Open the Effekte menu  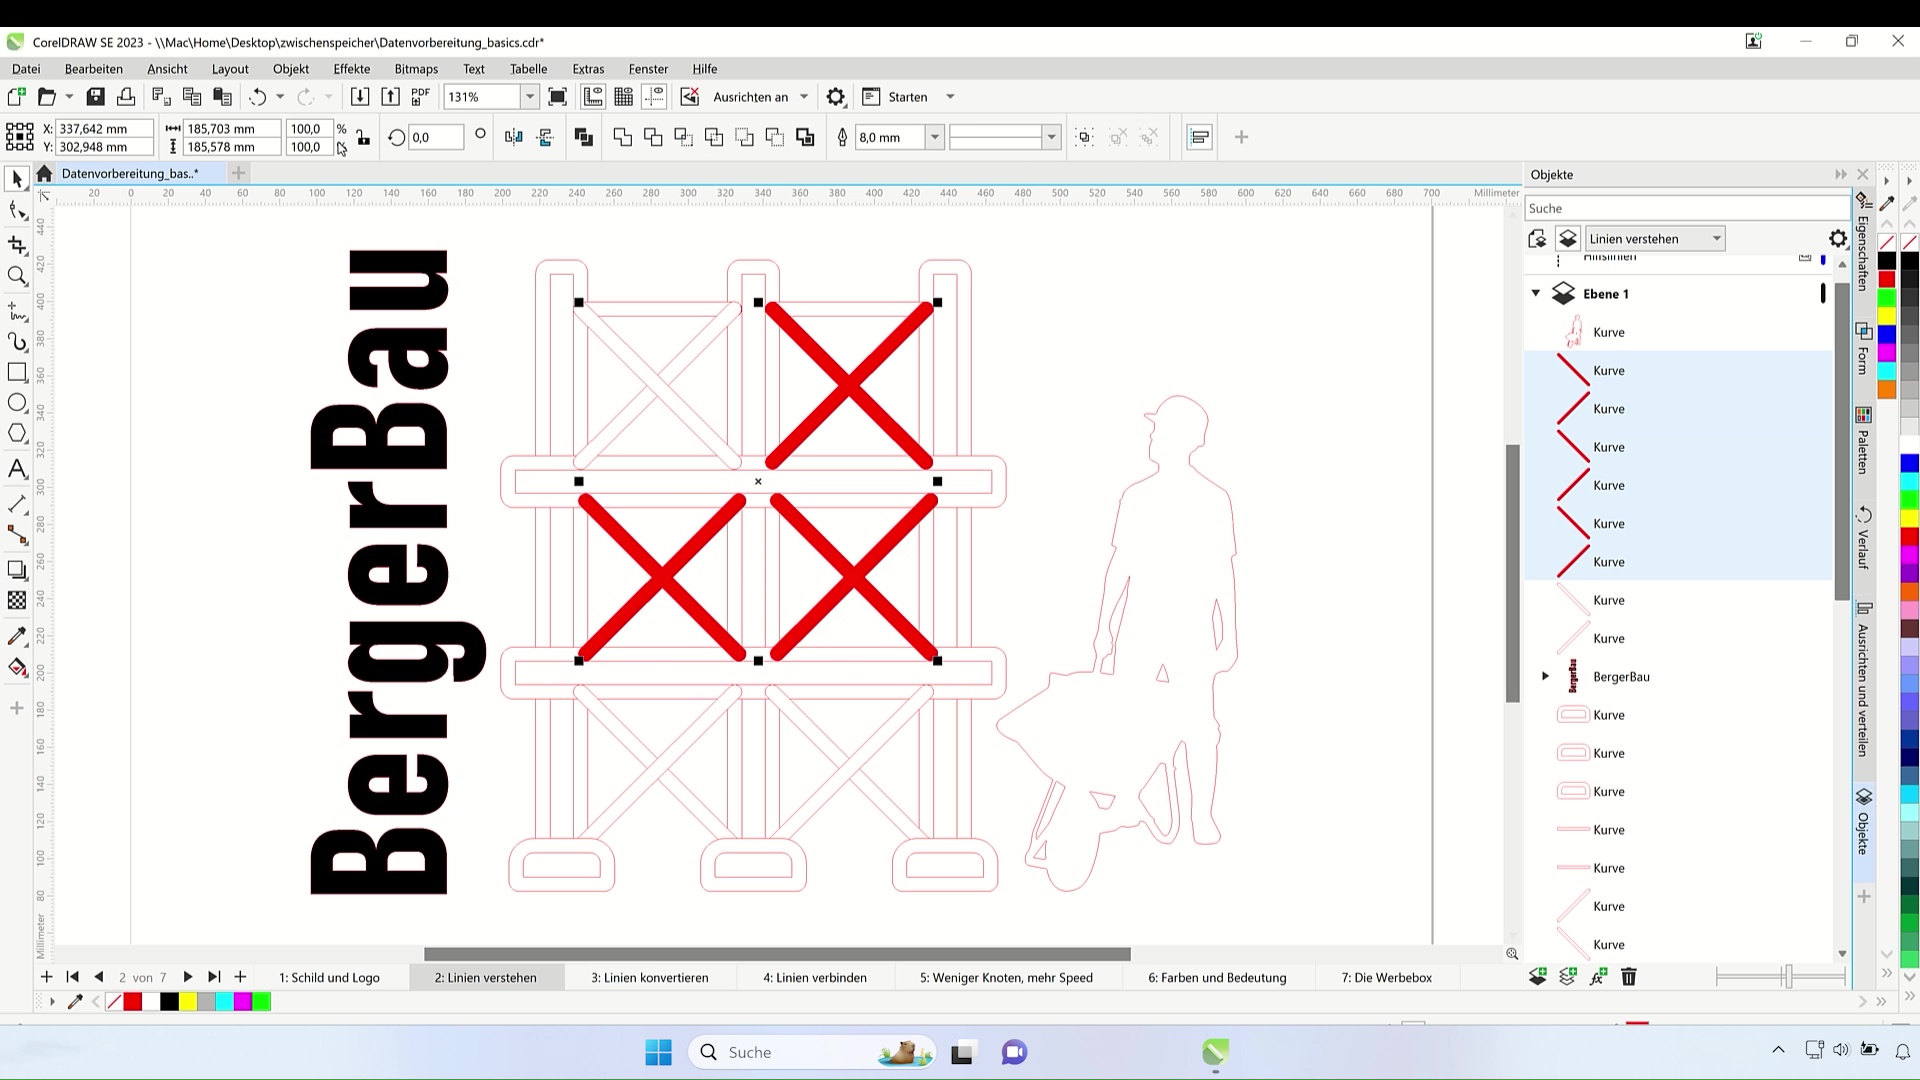pyautogui.click(x=351, y=69)
